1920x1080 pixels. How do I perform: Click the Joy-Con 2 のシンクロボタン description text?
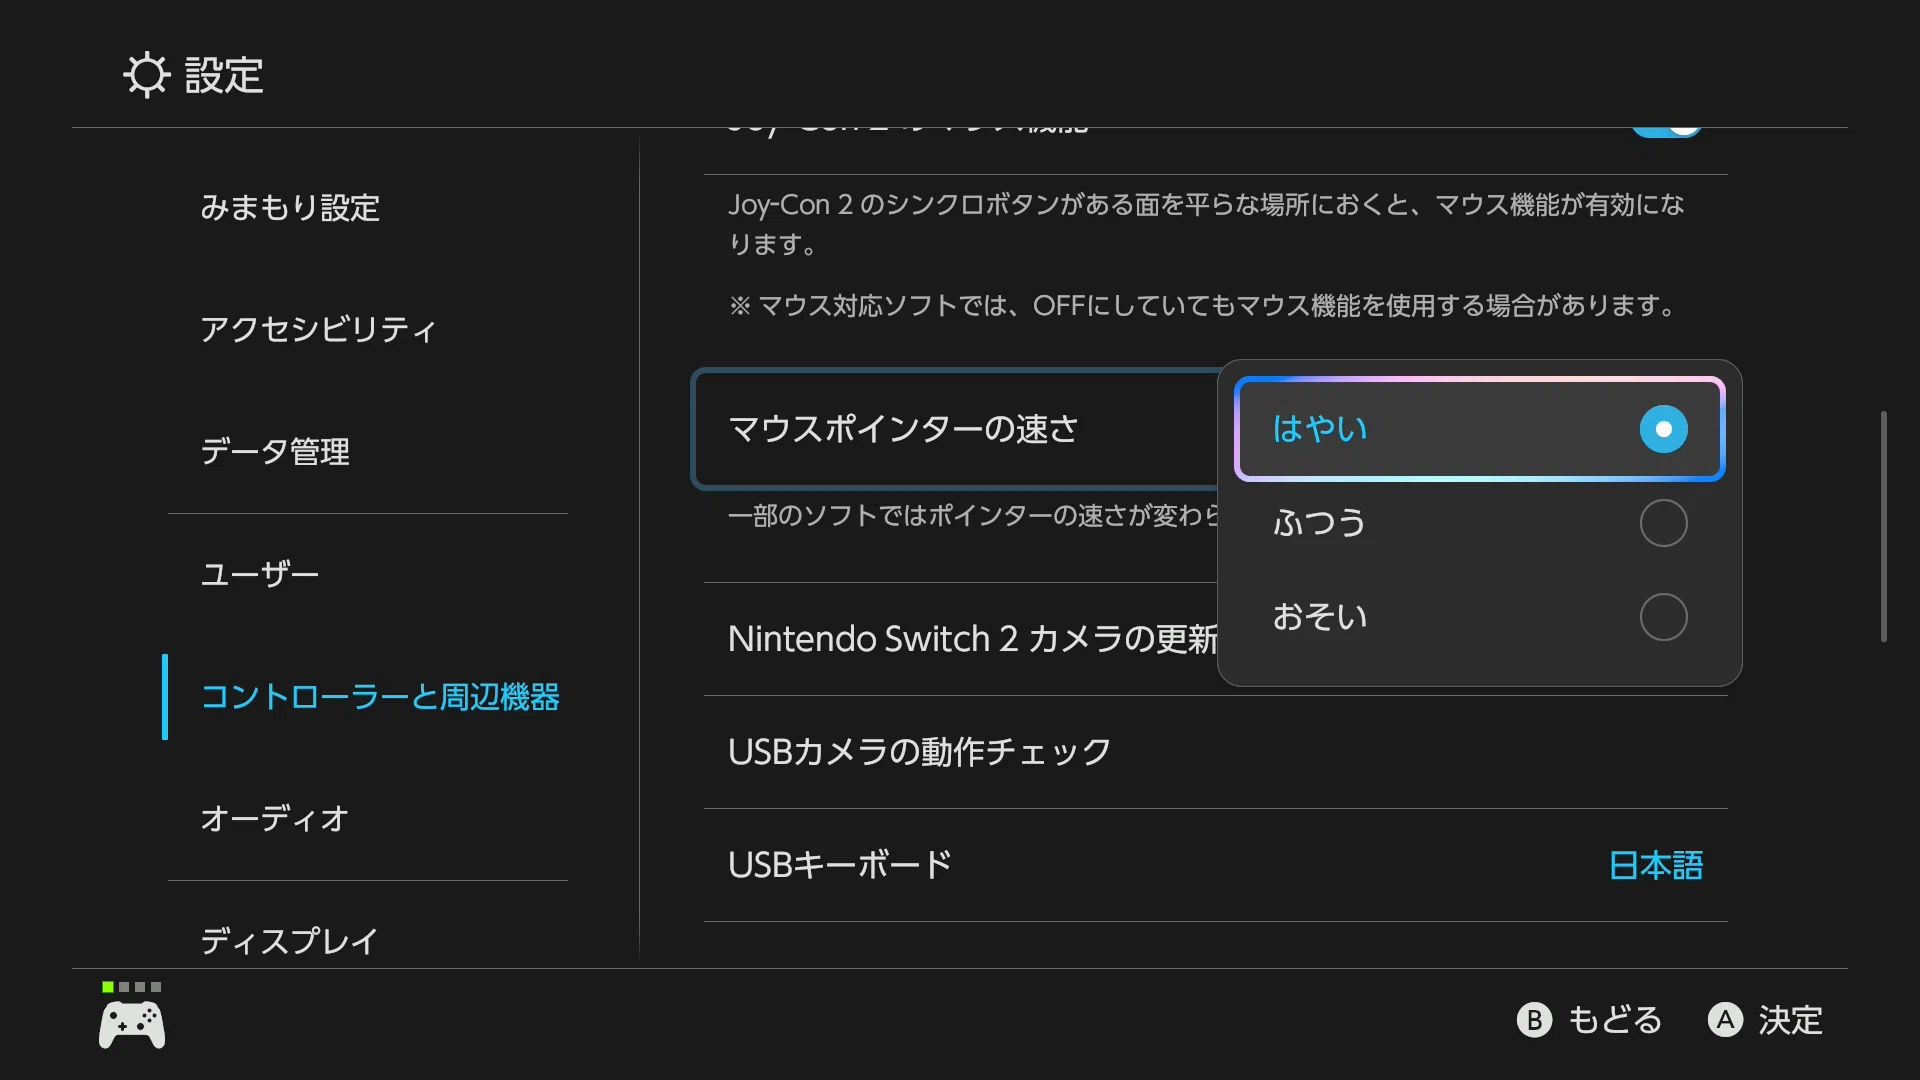click(x=1206, y=224)
